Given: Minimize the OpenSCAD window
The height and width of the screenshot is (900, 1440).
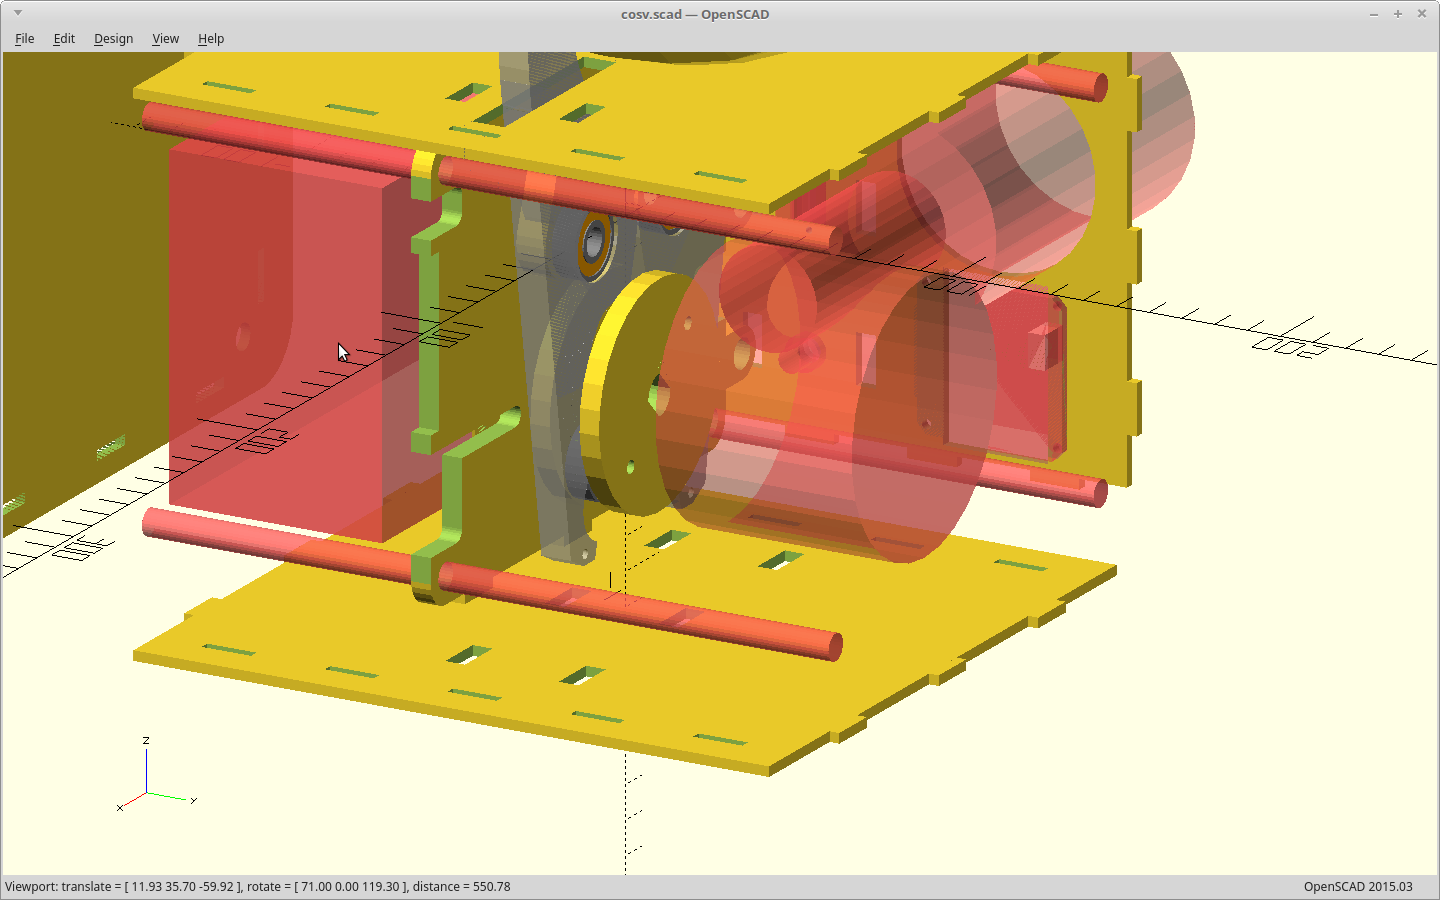Looking at the screenshot, I should click(x=1373, y=14).
